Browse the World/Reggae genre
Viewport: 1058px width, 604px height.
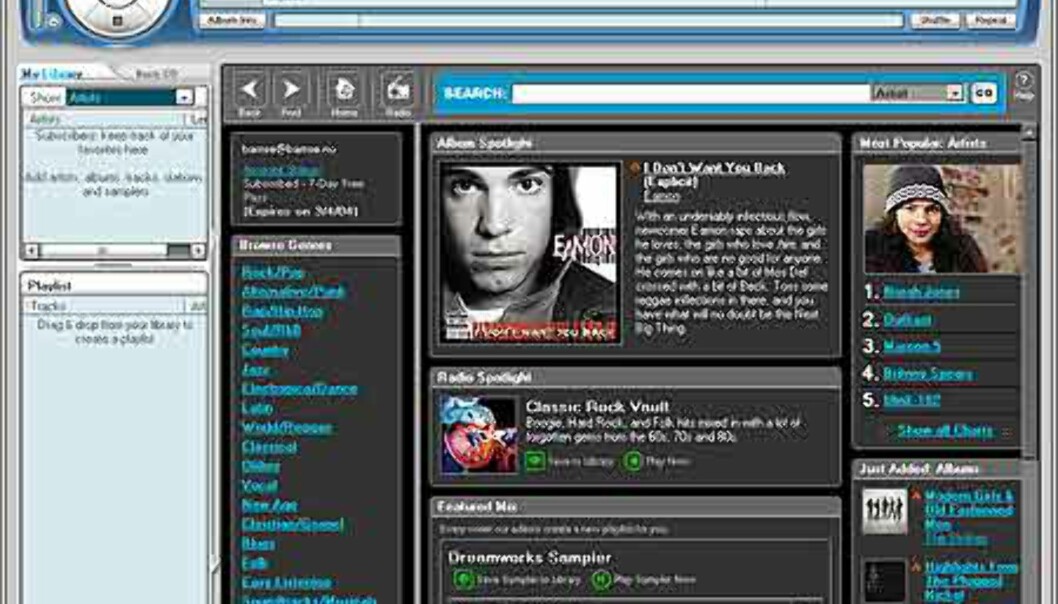click(x=287, y=428)
